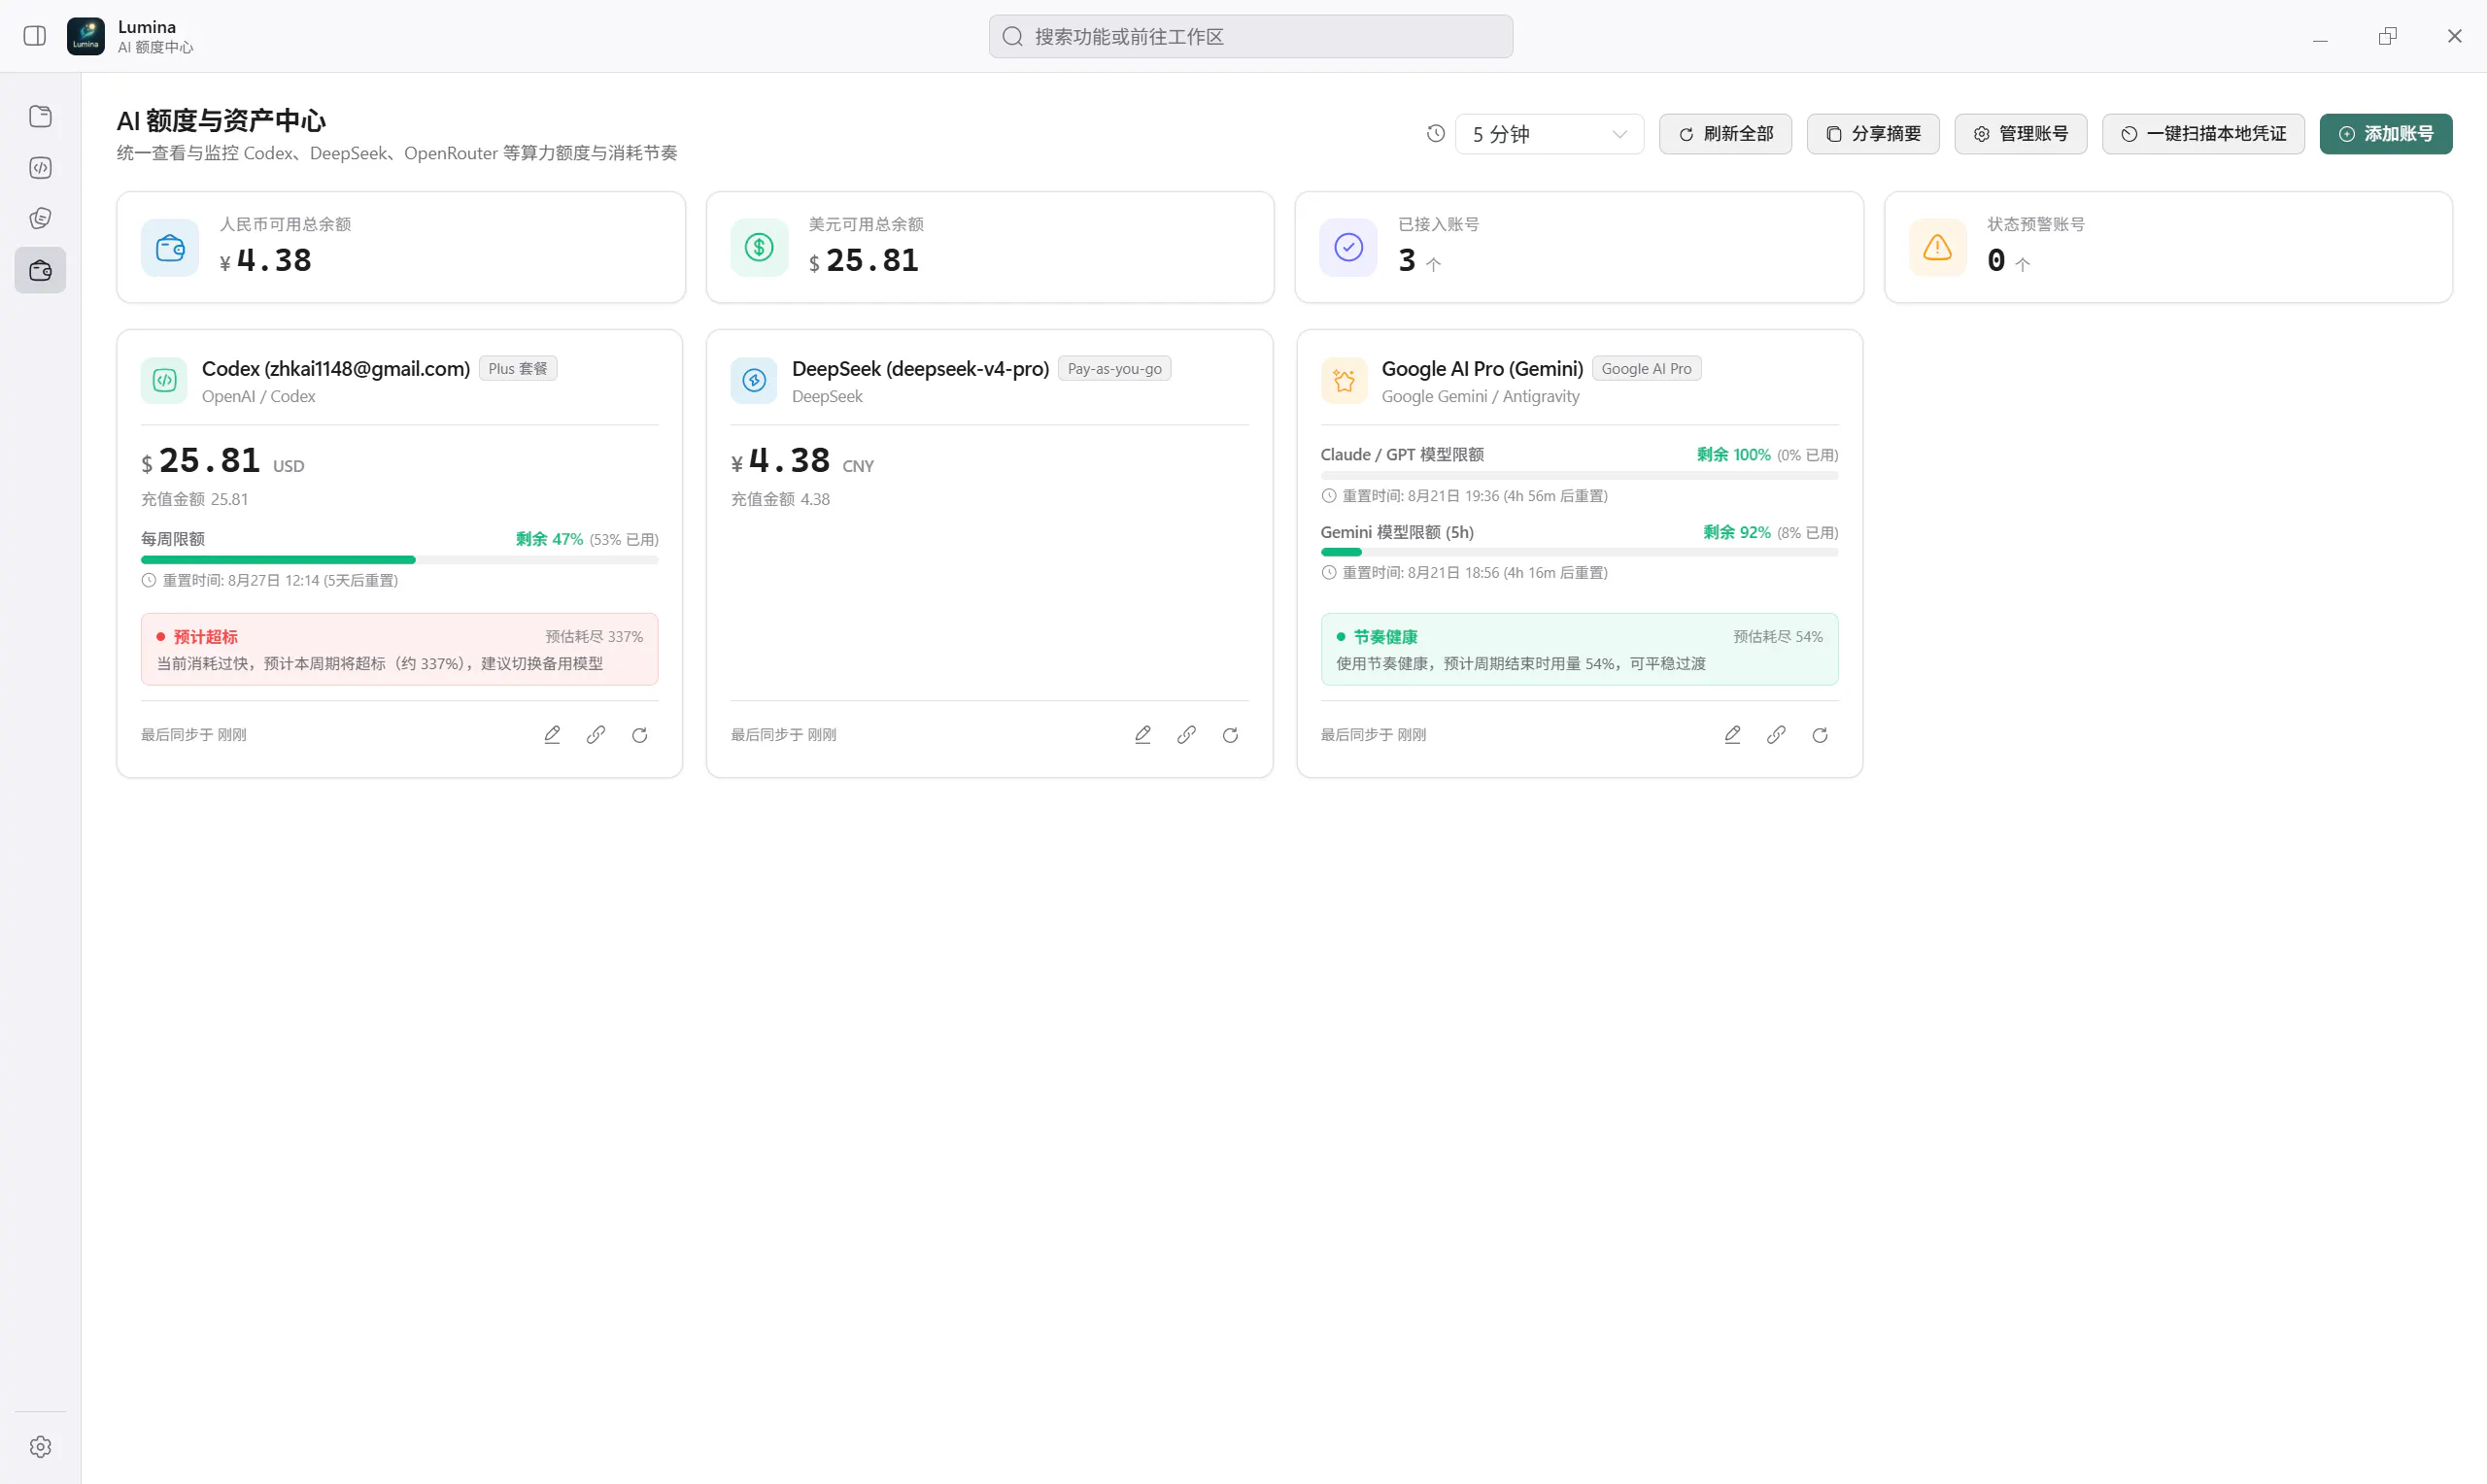Open the stacked cards section in sidebar
The image size is (2487, 1484).
point(41,218)
